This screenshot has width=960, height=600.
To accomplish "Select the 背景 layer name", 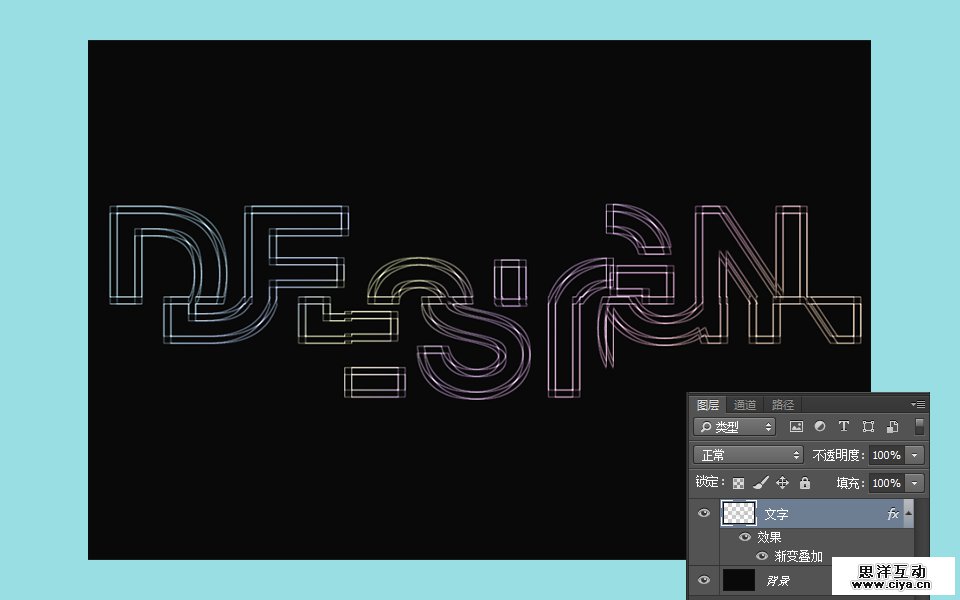I will 778,580.
